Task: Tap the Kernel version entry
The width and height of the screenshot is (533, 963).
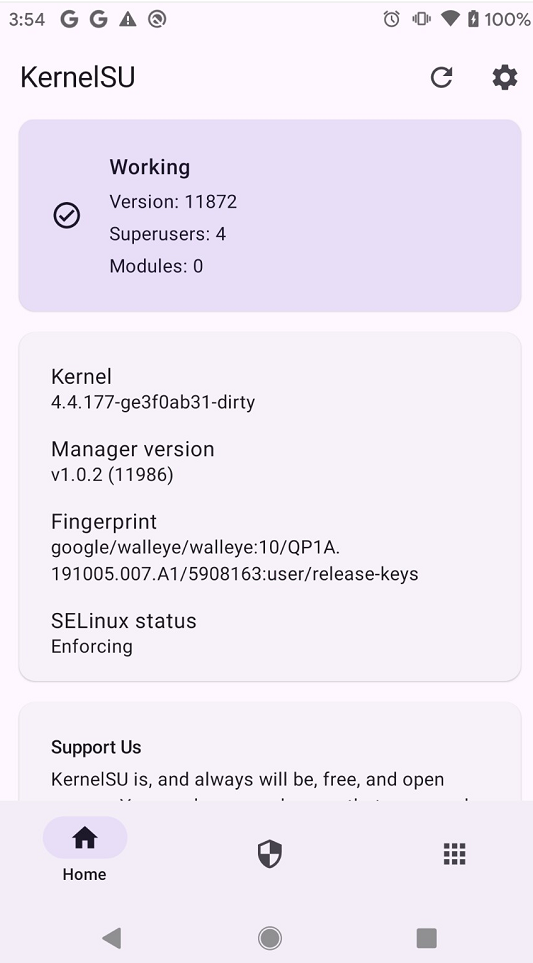Action: point(153,389)
